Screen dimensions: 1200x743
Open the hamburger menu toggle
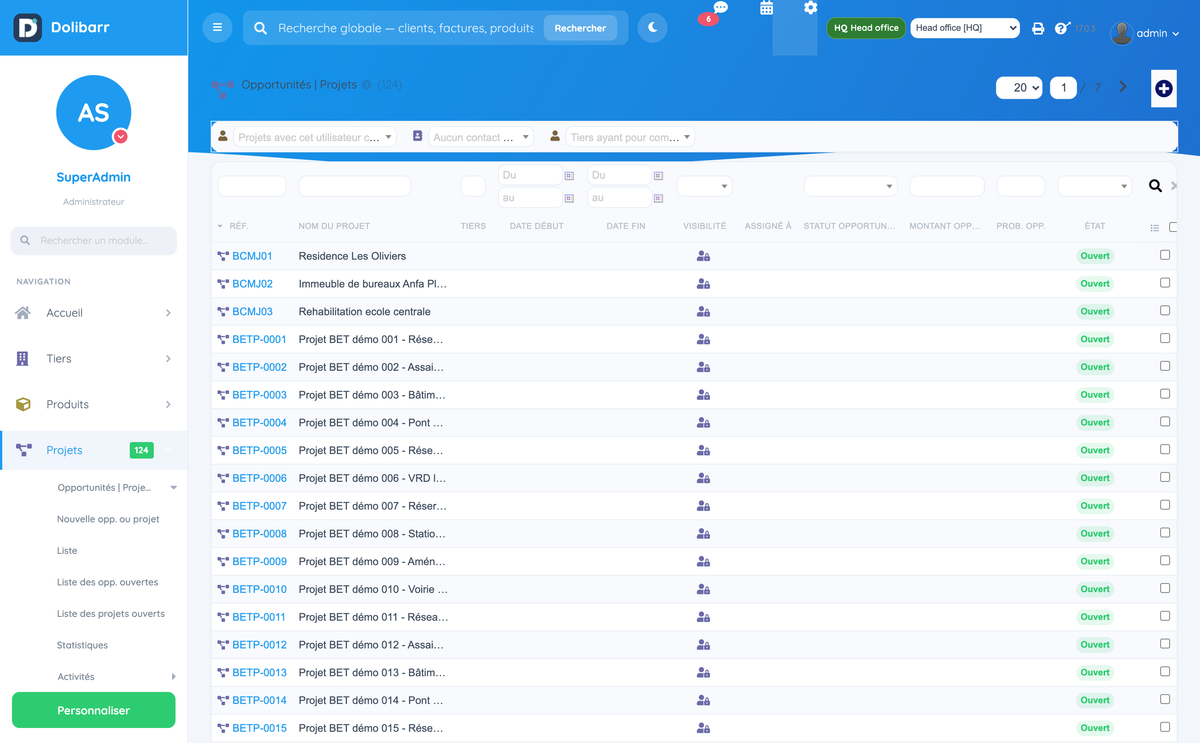(x=217, y=28)
